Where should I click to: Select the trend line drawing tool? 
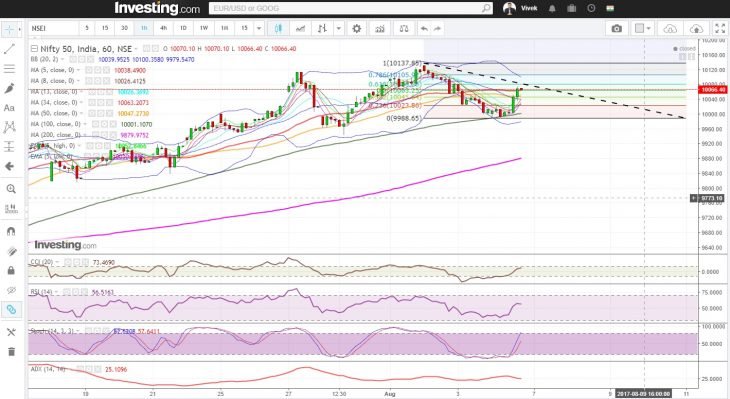pos(9,49)
